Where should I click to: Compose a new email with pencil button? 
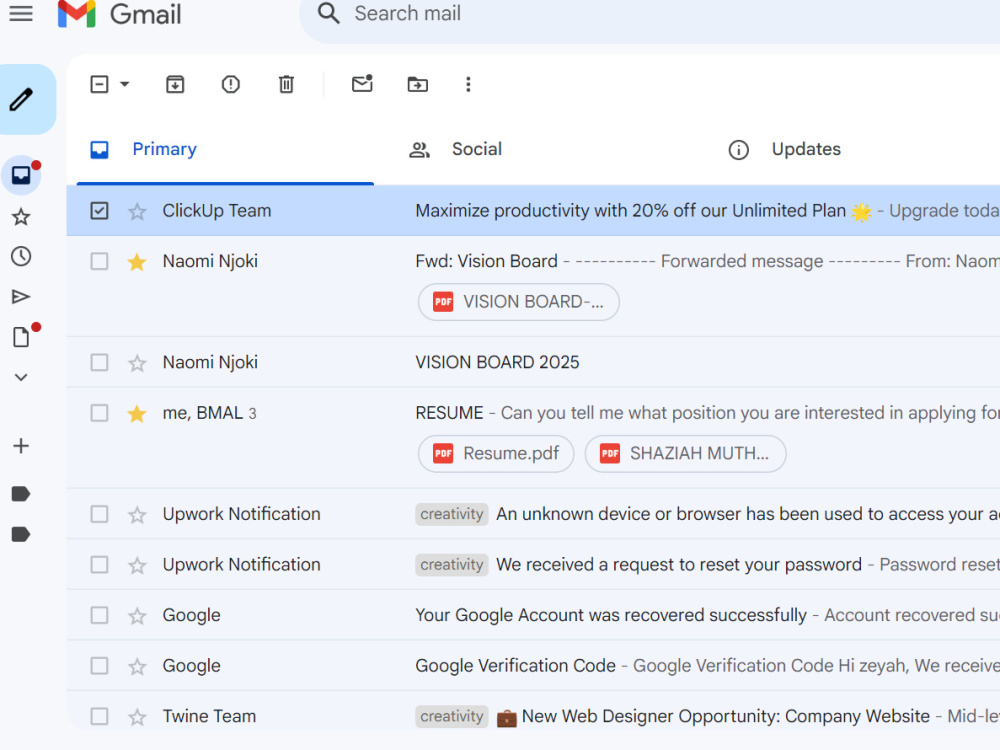point(22,99)
